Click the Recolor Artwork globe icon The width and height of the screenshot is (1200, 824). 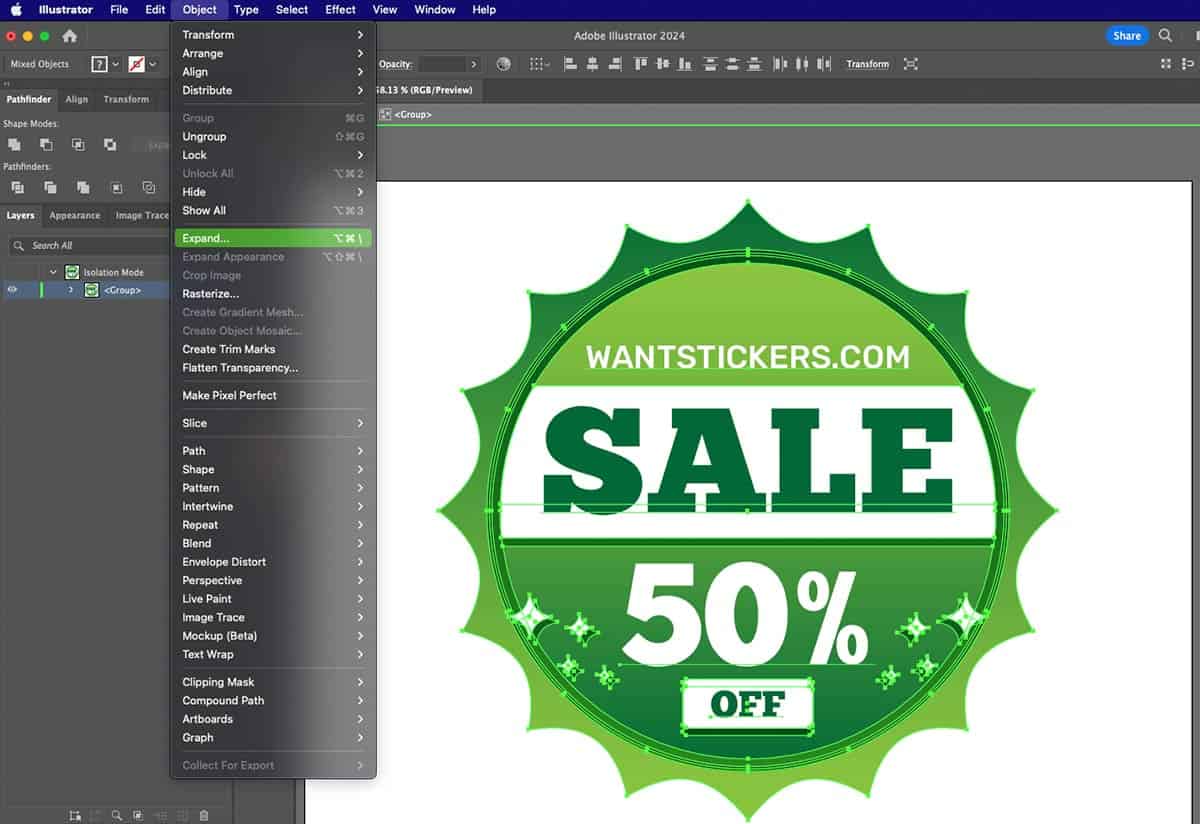[503, 64]
